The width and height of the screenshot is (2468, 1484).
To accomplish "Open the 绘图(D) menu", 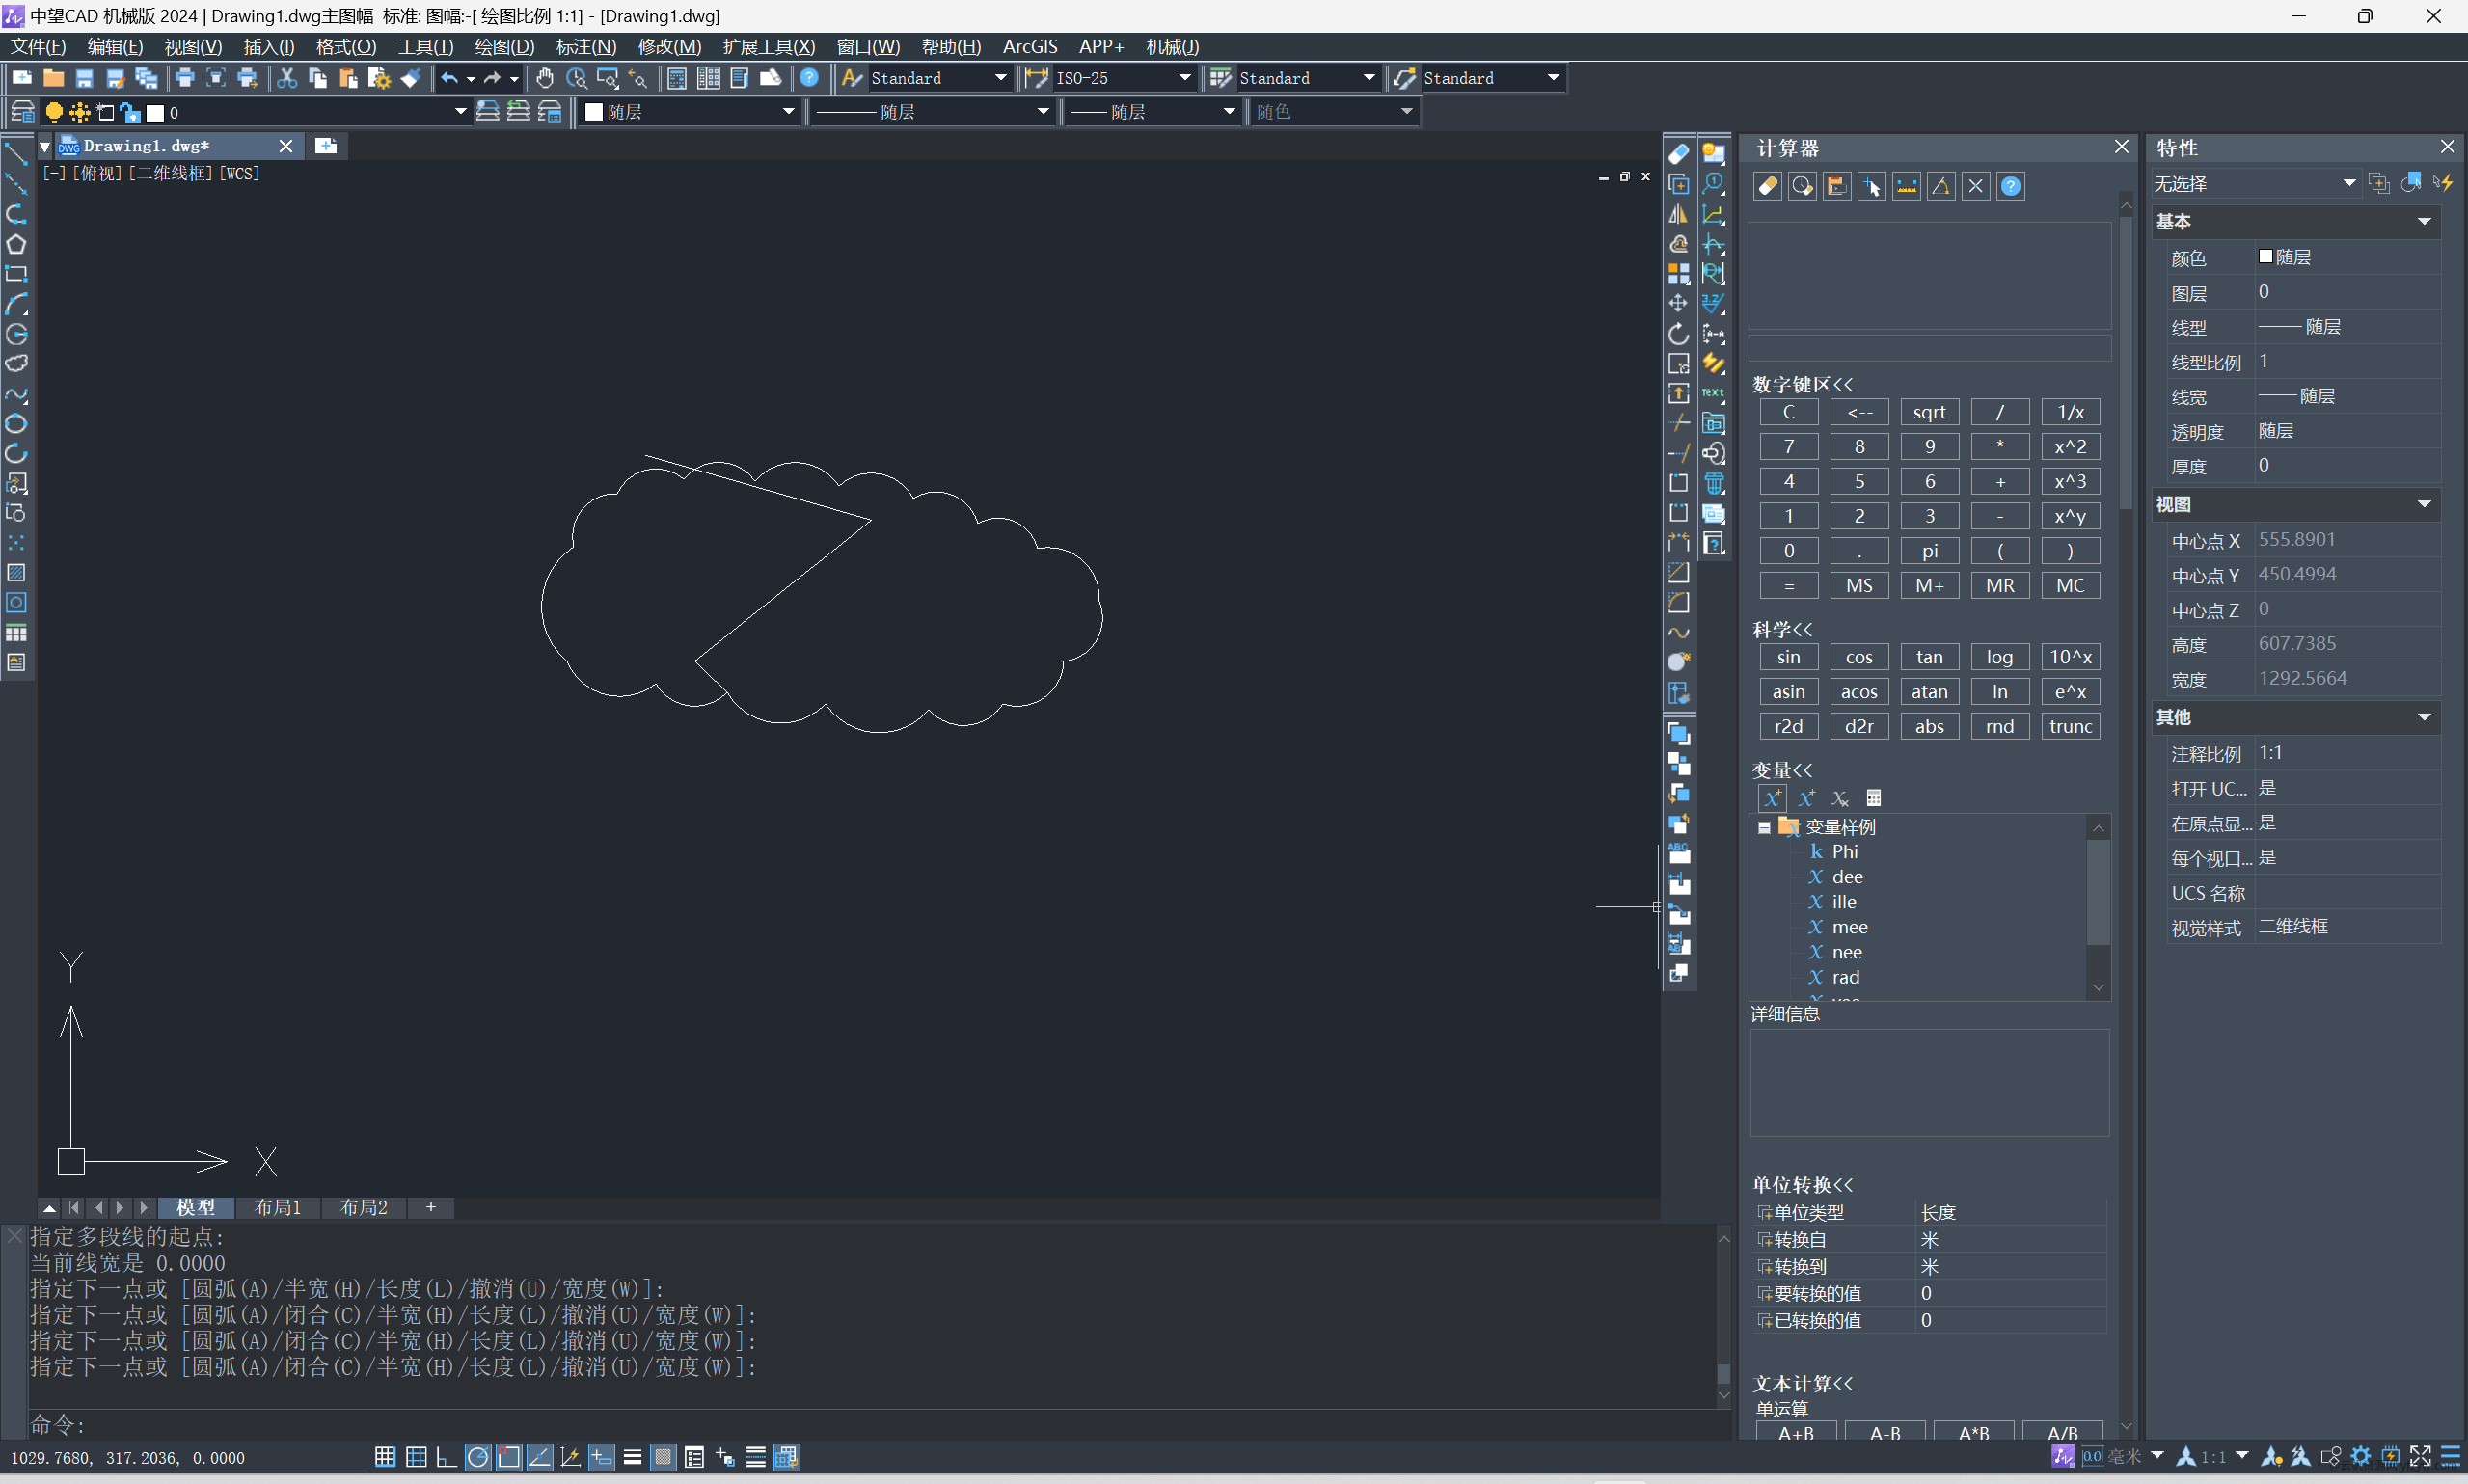I will 504,47.
